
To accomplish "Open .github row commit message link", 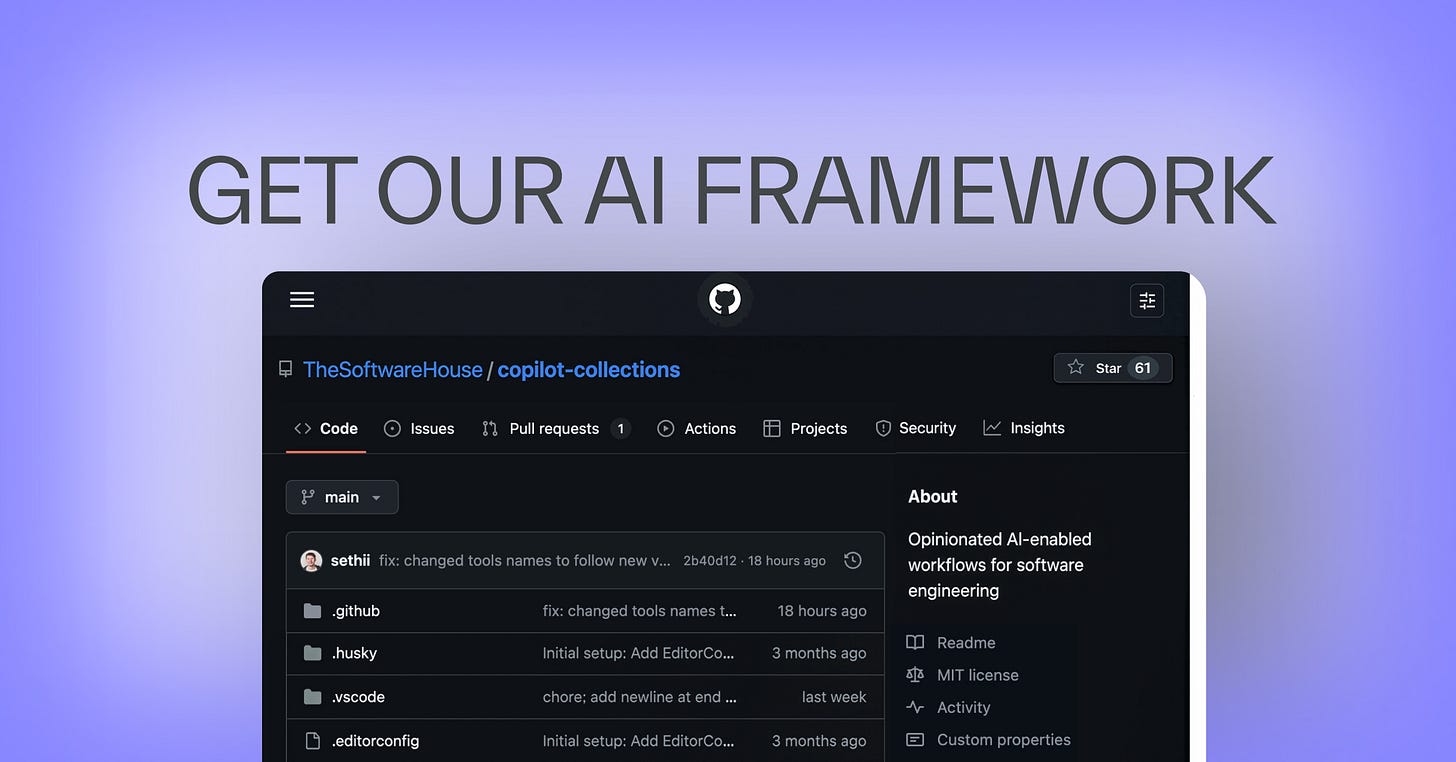I will pos(640,610).
